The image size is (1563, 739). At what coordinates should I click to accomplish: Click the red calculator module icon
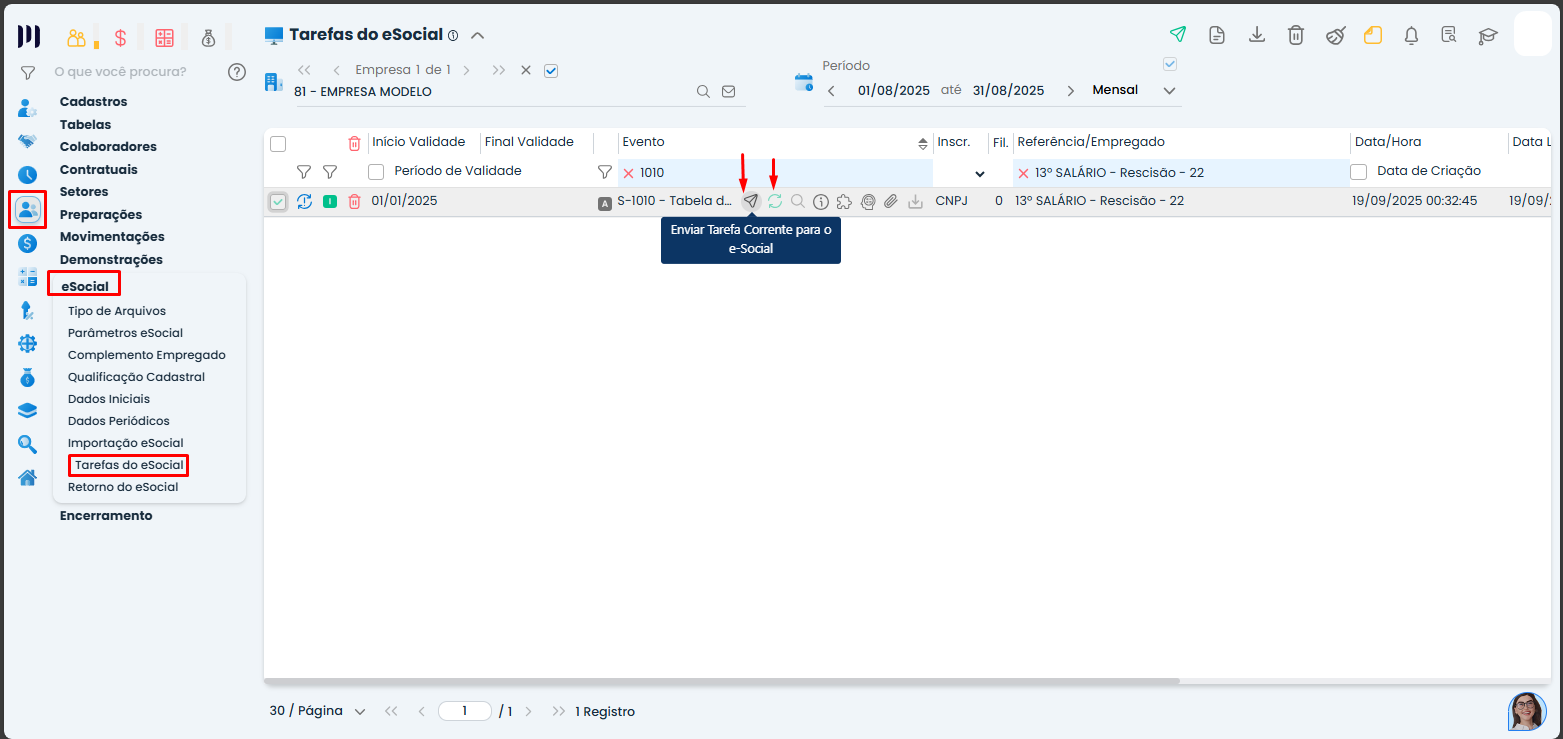pyautogui.click(x=164, y=38)
